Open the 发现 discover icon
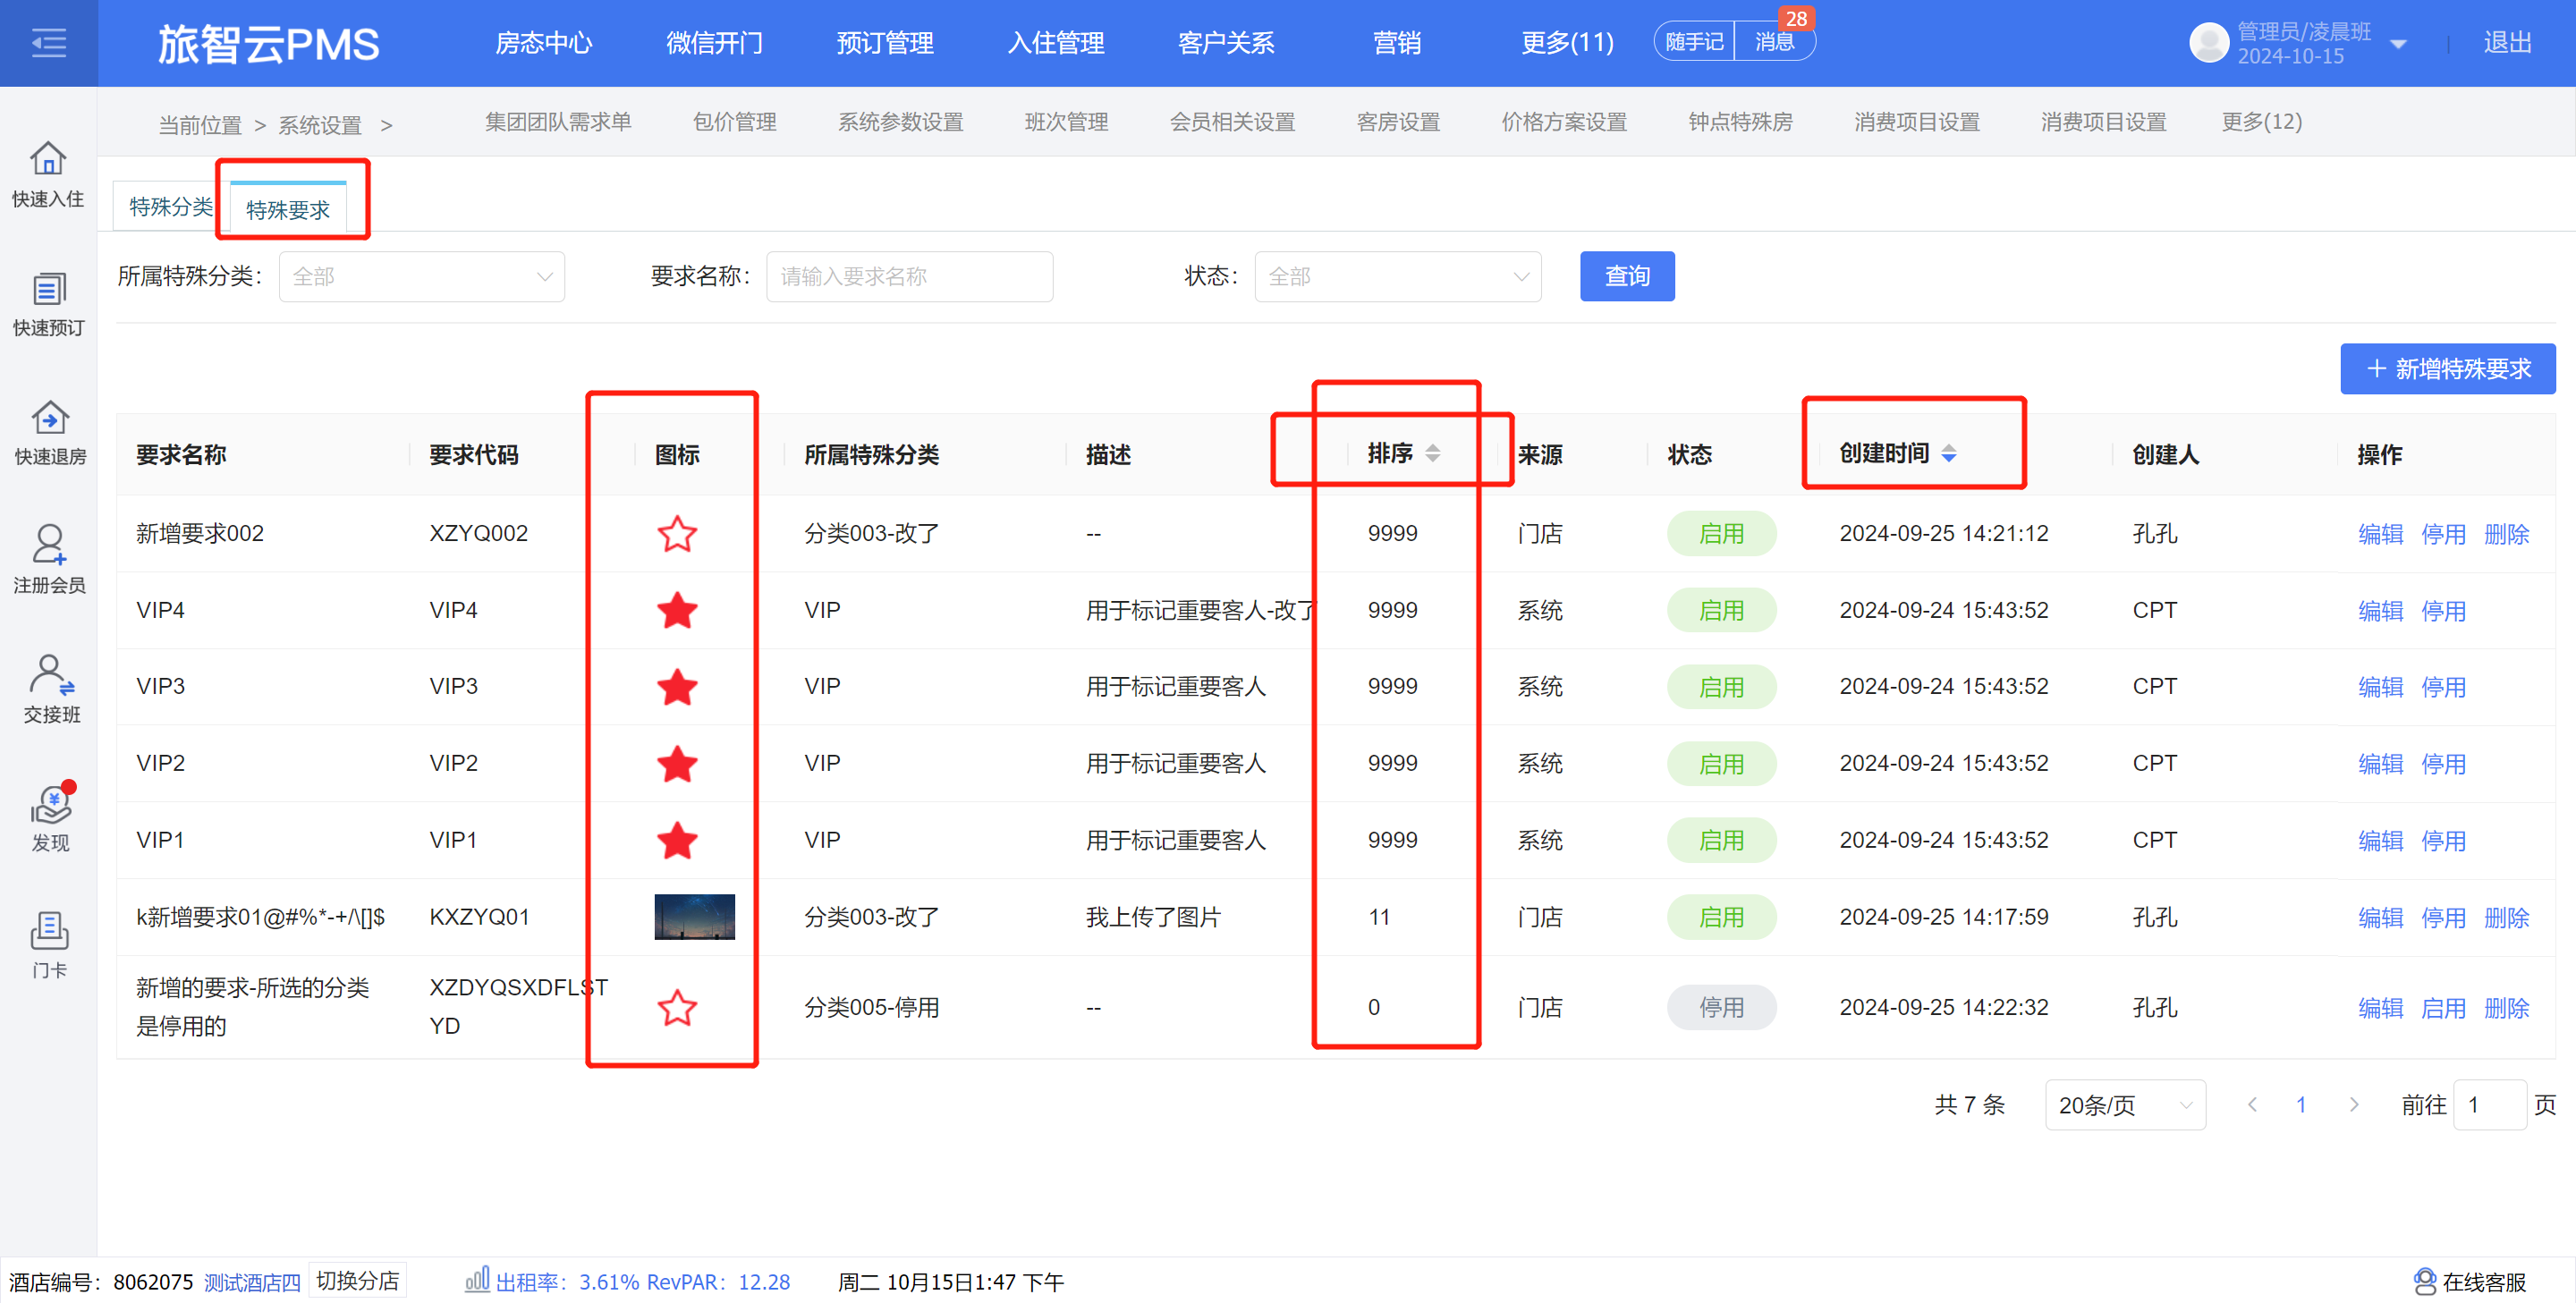 (52, 803)
